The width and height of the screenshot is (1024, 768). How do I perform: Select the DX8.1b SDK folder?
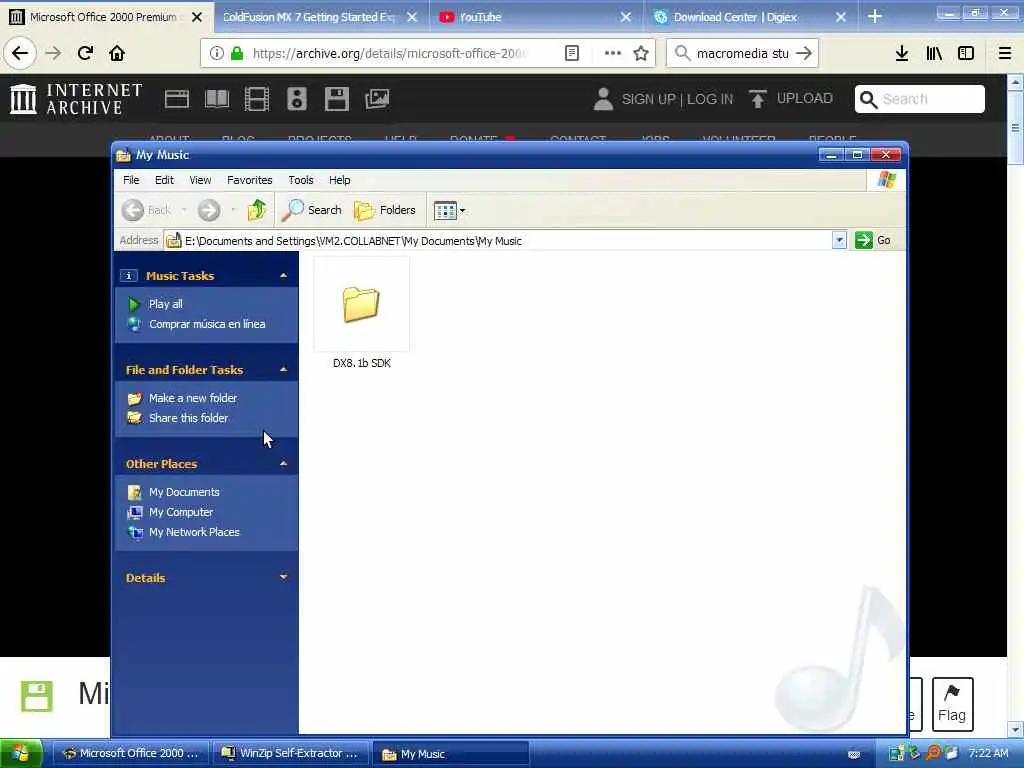tap(361, 313)
